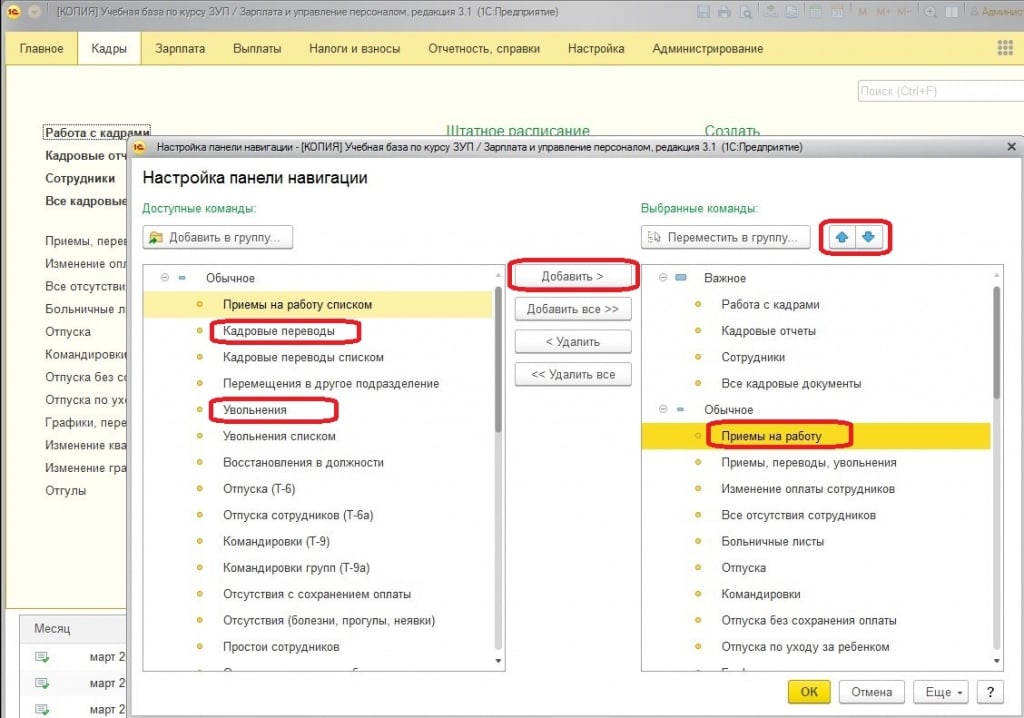
Task: Collapse Обычное group in available commands
Action: [x=164, y=278]
